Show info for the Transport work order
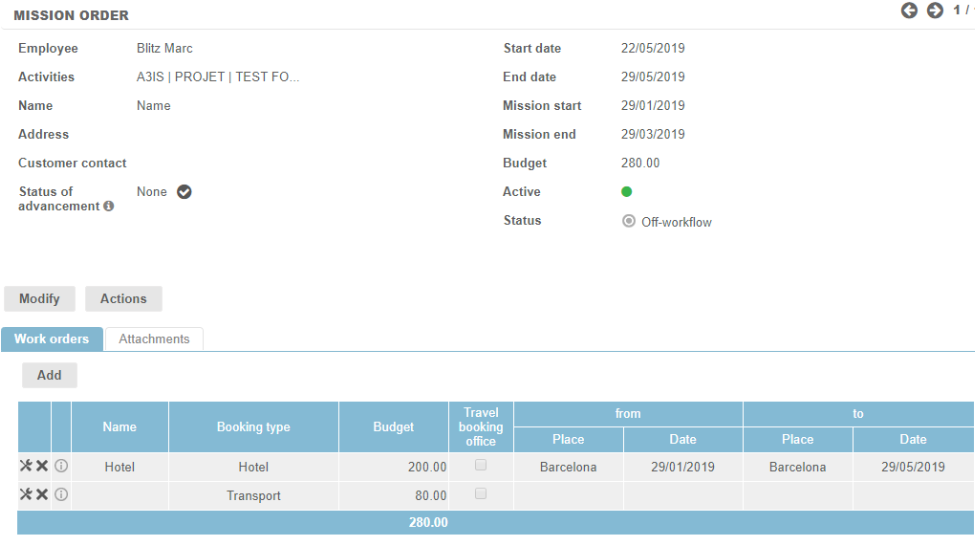This screenshot has height=537, width=975. click(61, 494)
